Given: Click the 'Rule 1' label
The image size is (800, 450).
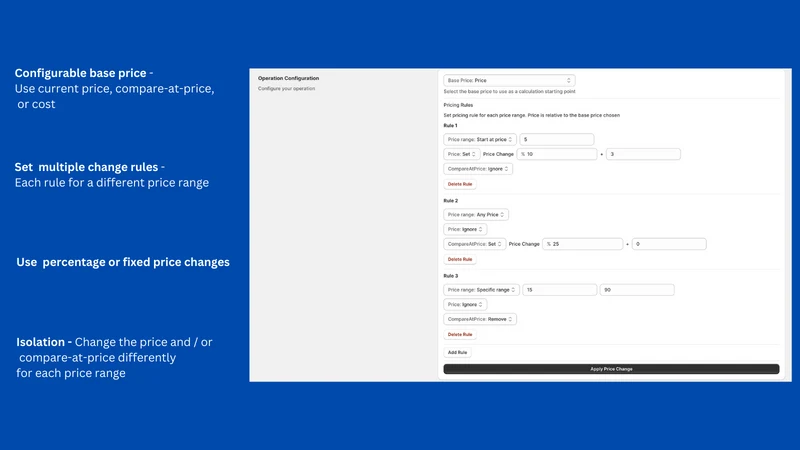Looking at the screenshot, I should coord(451,126).
